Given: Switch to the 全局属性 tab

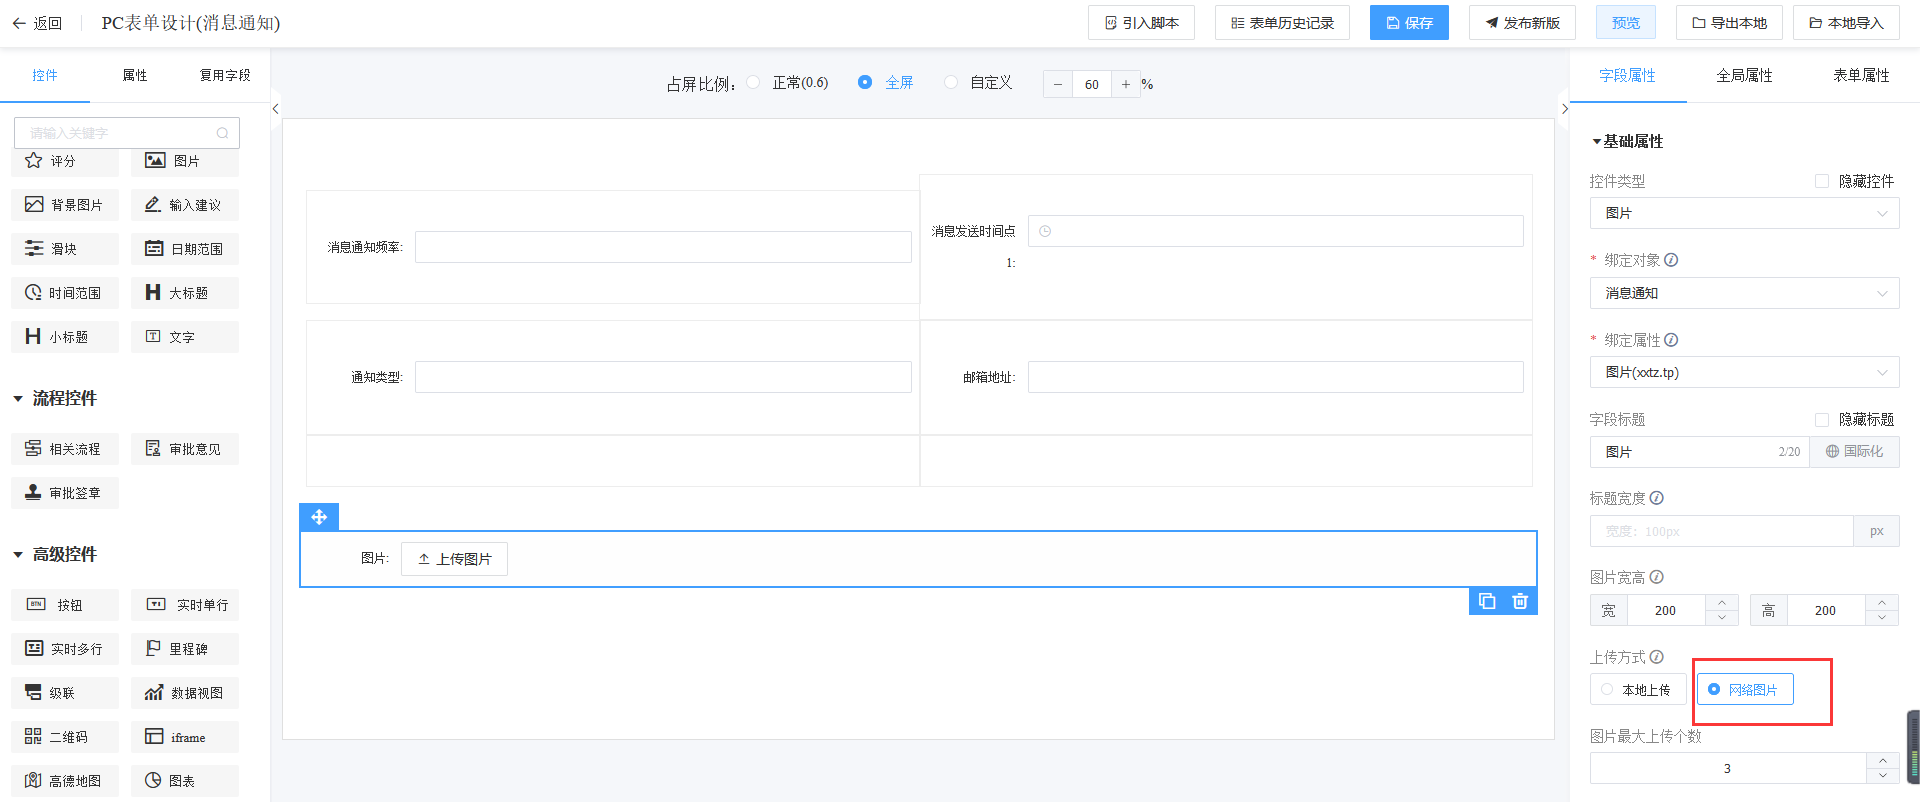Looking at the screenshot, I should pyautogui.click(x=1744, y=76).
